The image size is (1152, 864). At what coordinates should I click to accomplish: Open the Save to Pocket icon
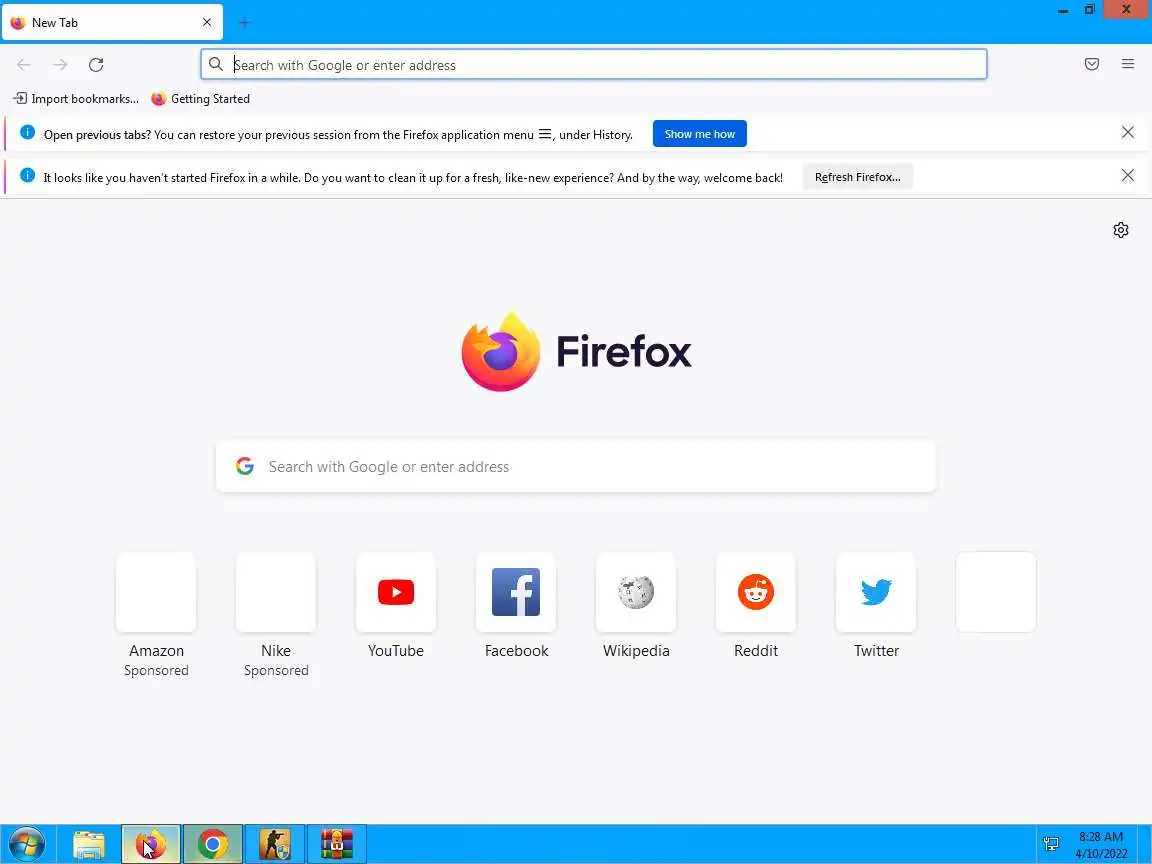click(1092, 64)
